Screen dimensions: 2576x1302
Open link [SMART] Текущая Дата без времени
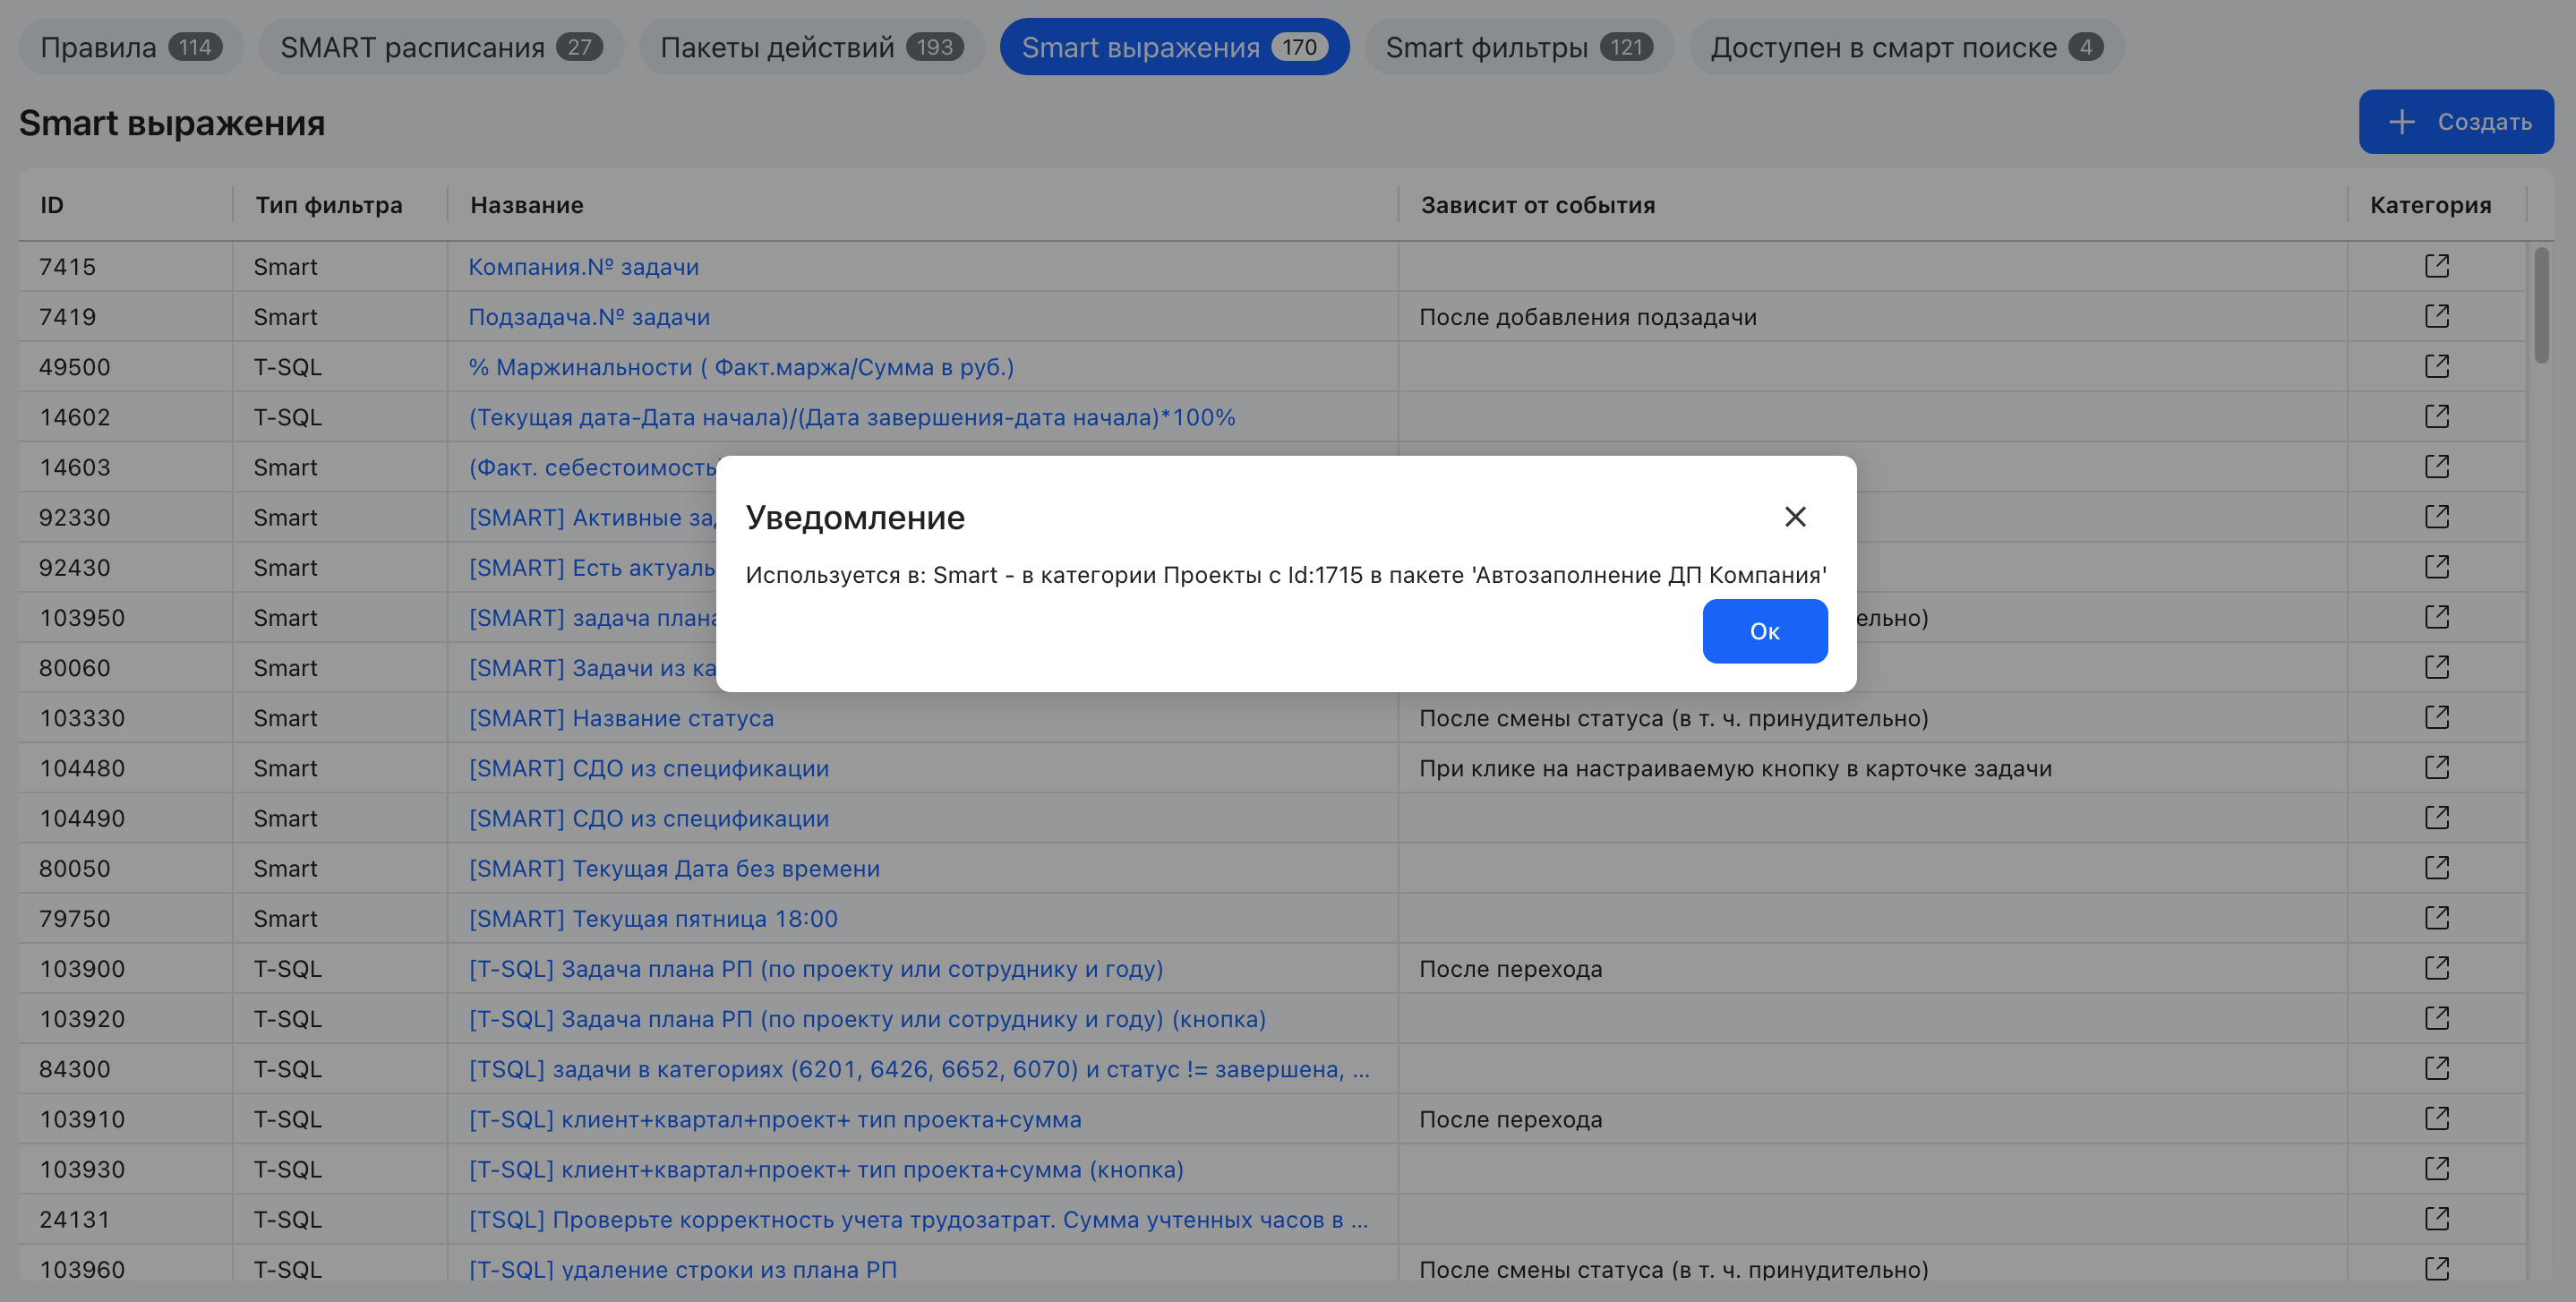coord(674,869)
